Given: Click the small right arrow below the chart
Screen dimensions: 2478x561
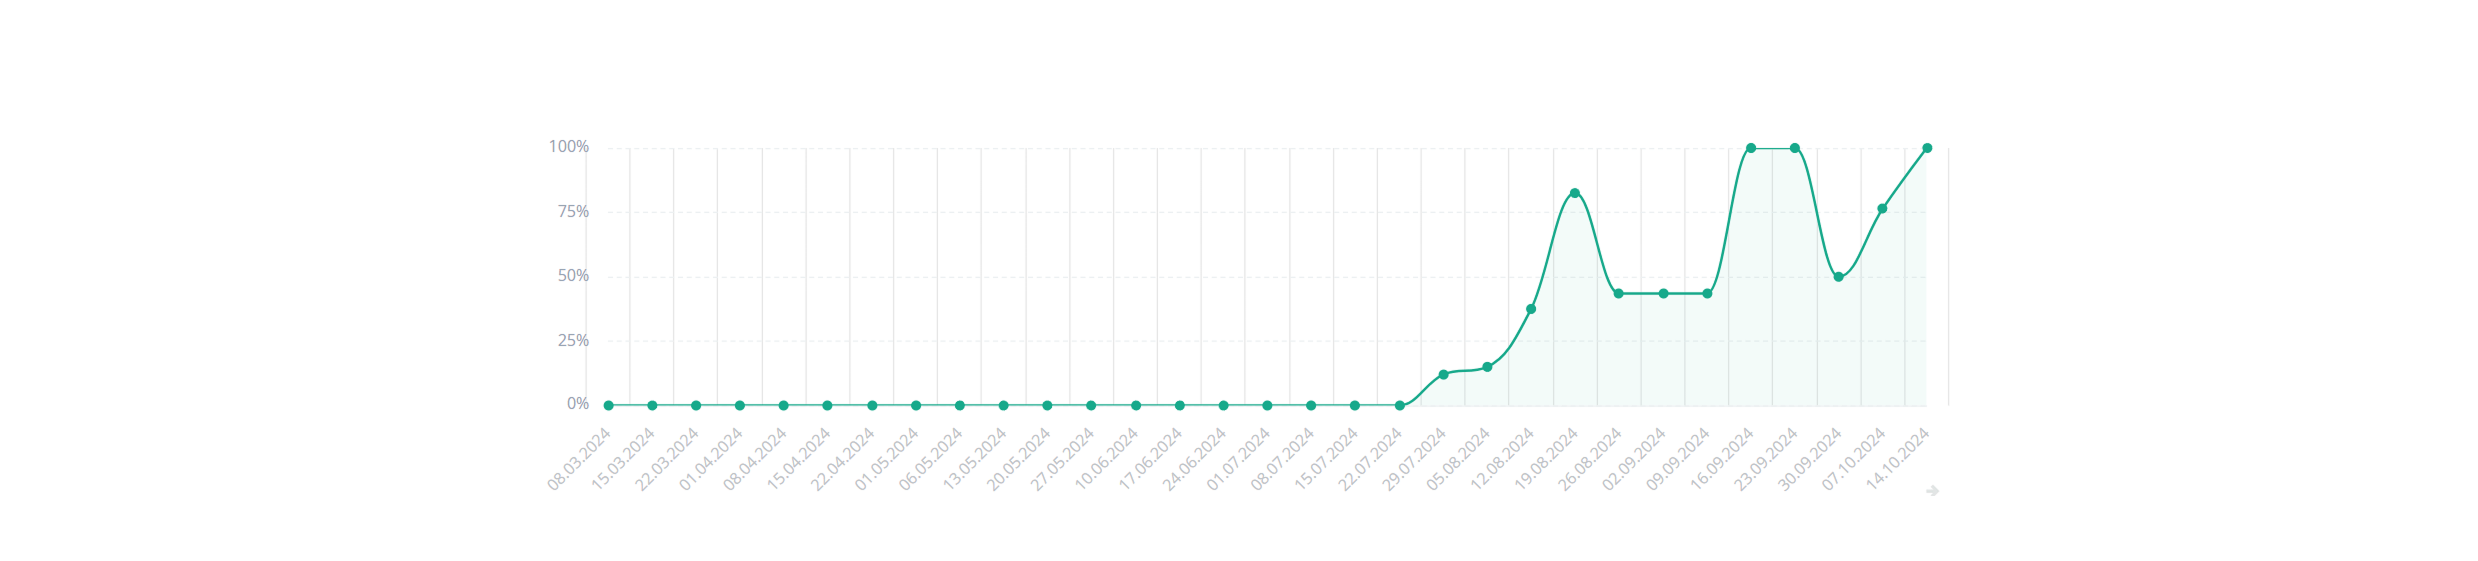Looking at the screenshot, I should 1932,491.
